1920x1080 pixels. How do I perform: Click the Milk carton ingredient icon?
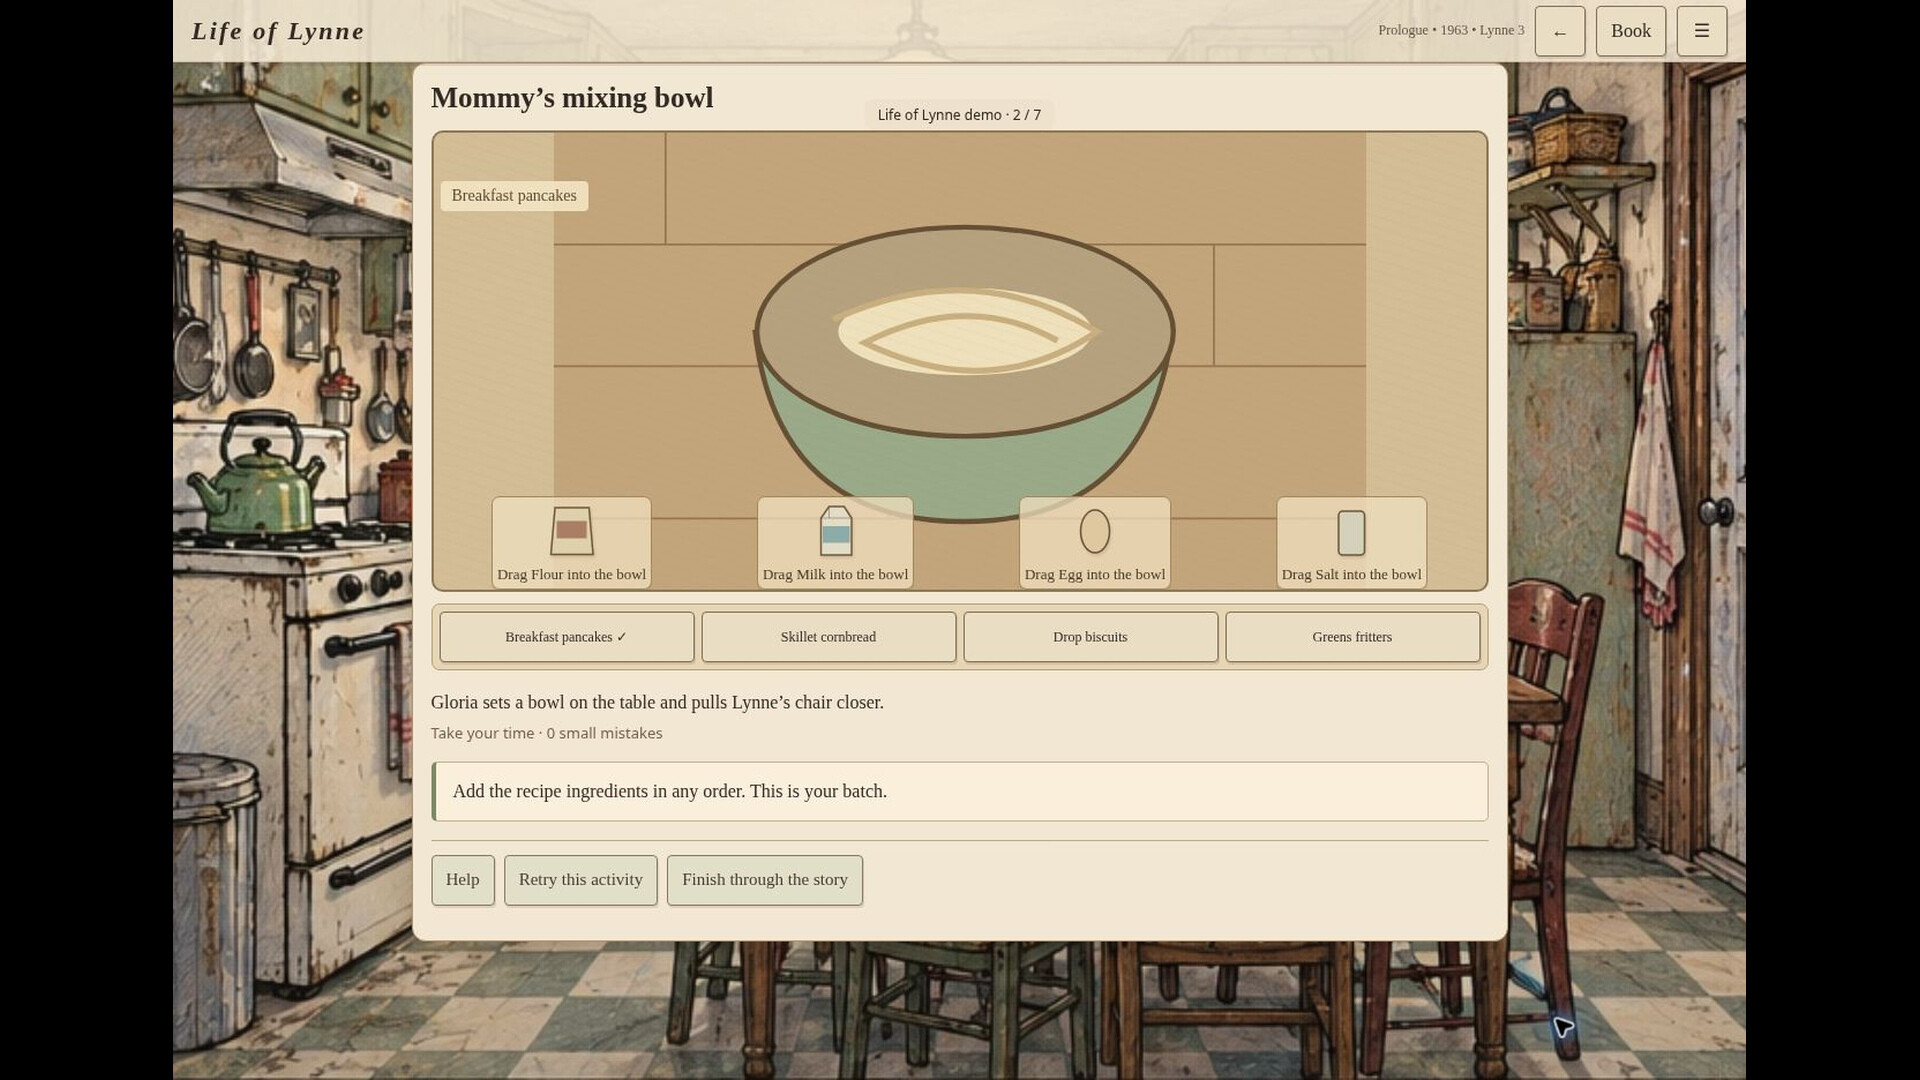(835, 531)
